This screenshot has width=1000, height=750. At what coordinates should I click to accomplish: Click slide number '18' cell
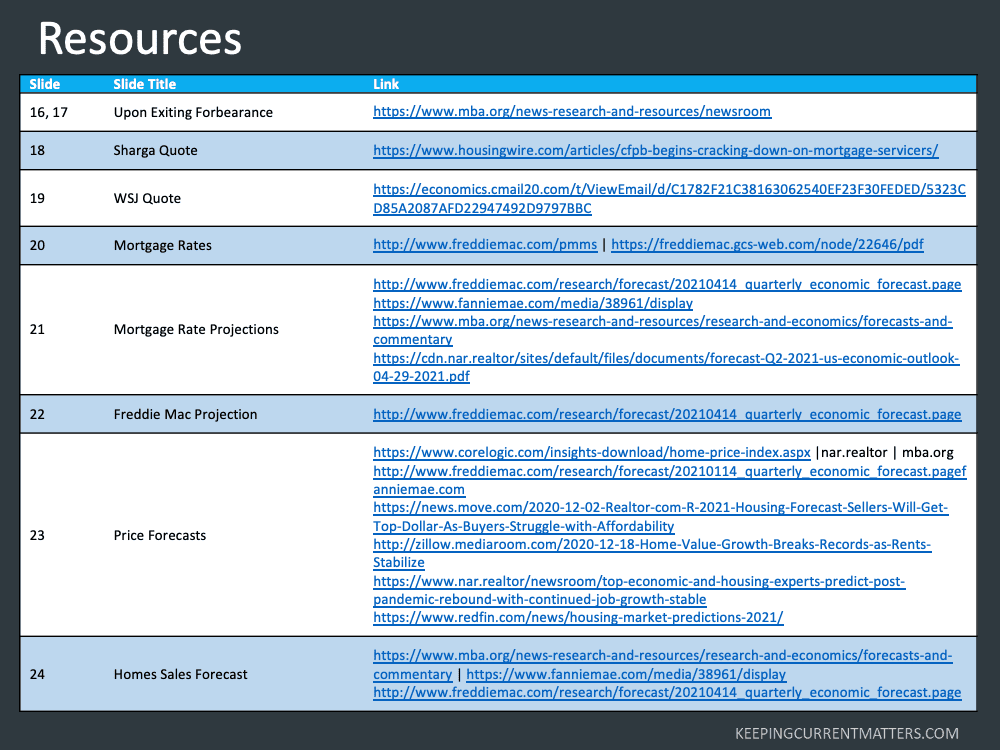[x=37, y=151]
